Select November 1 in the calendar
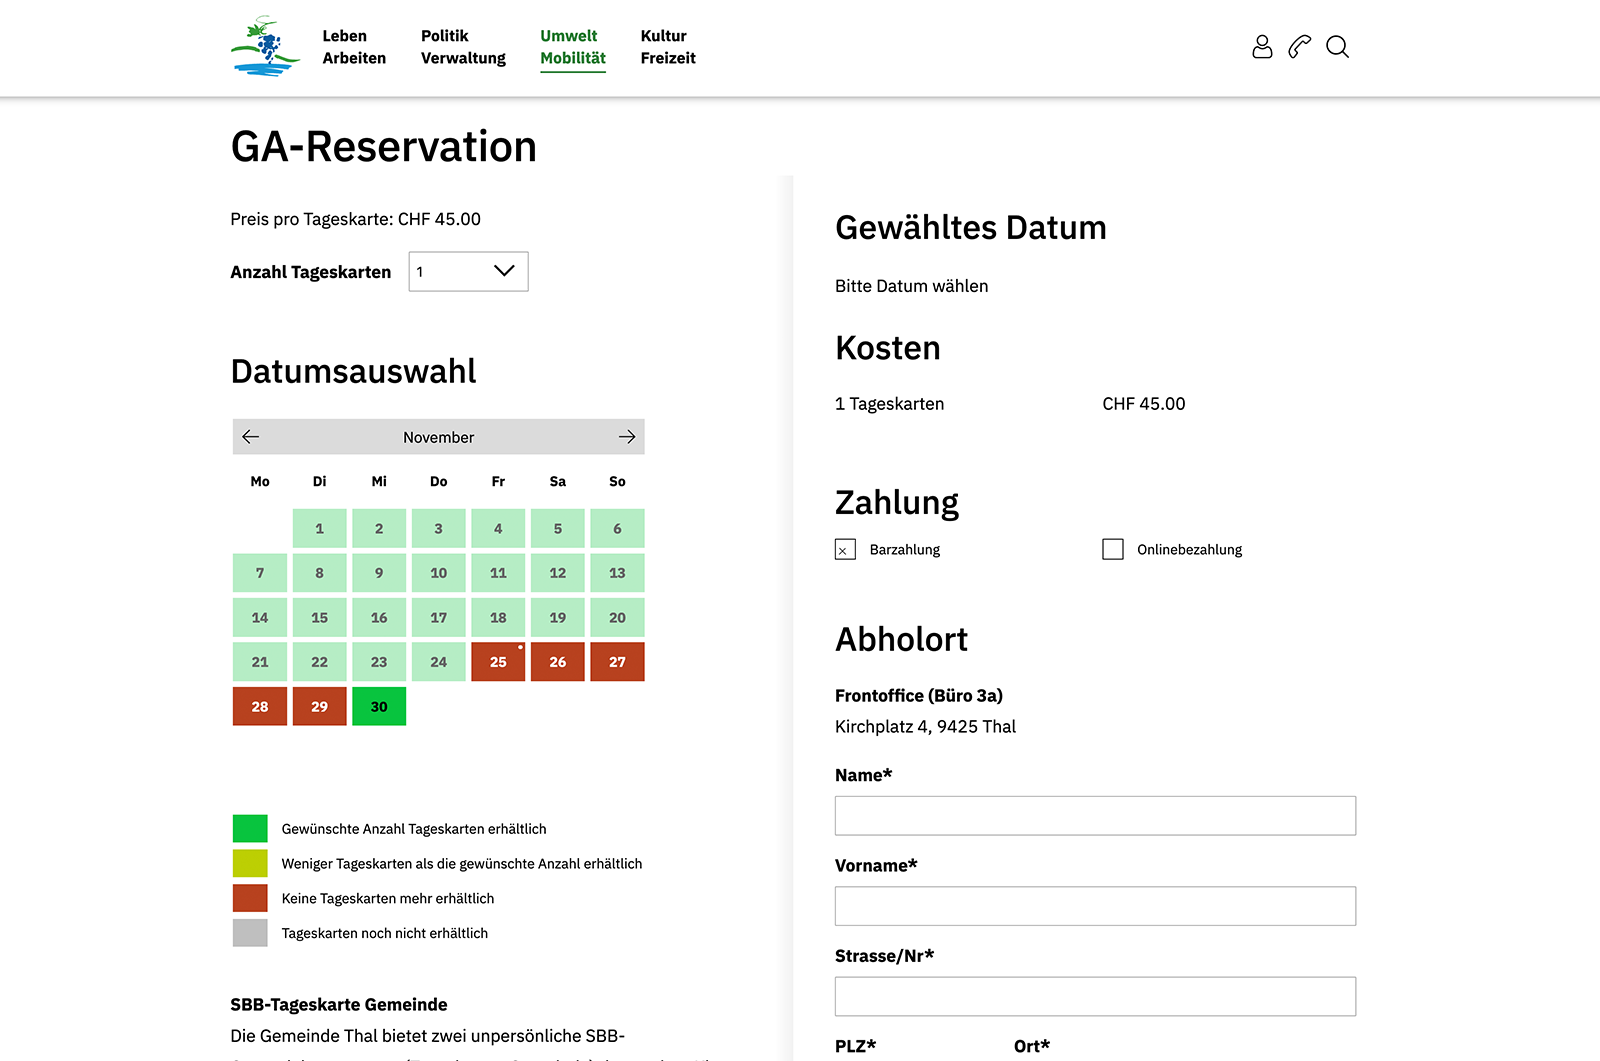 tap(319, 528)
